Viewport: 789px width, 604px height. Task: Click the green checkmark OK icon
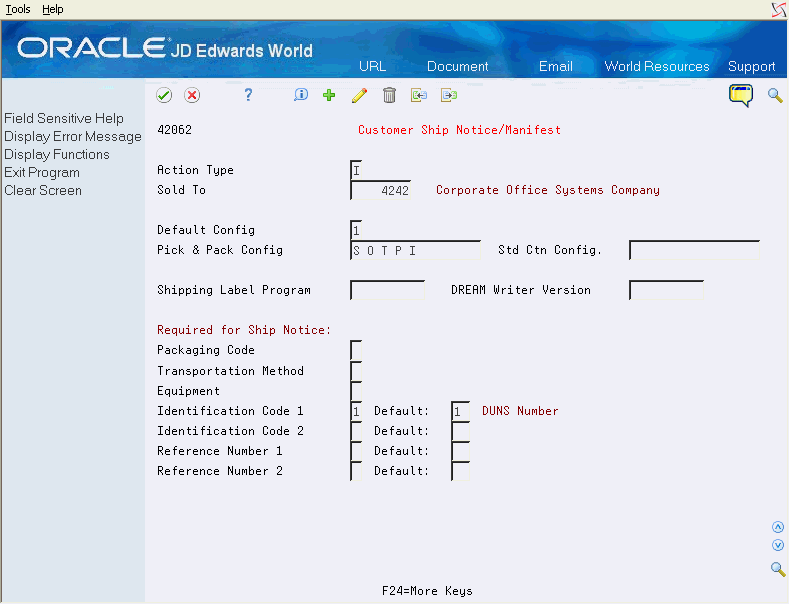[164, 95]
